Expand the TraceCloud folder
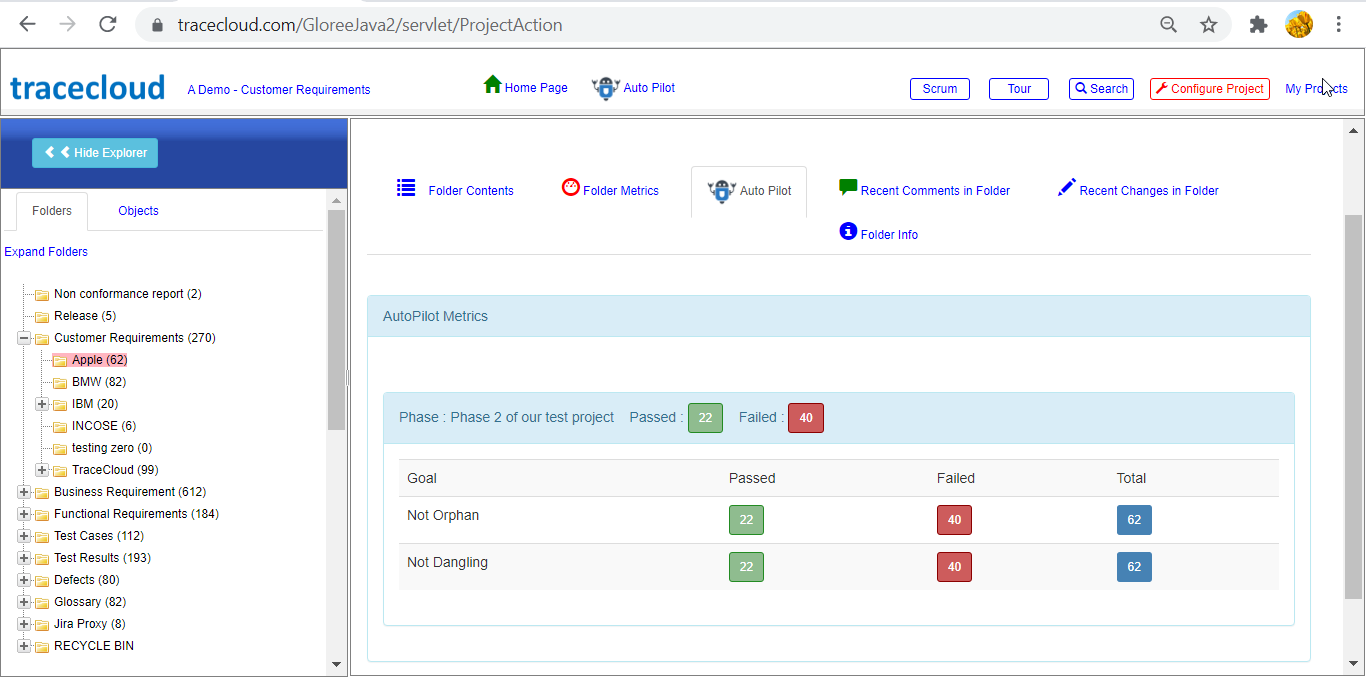The height and width of the screenshot is (677, 1366). tap(42, 470)
